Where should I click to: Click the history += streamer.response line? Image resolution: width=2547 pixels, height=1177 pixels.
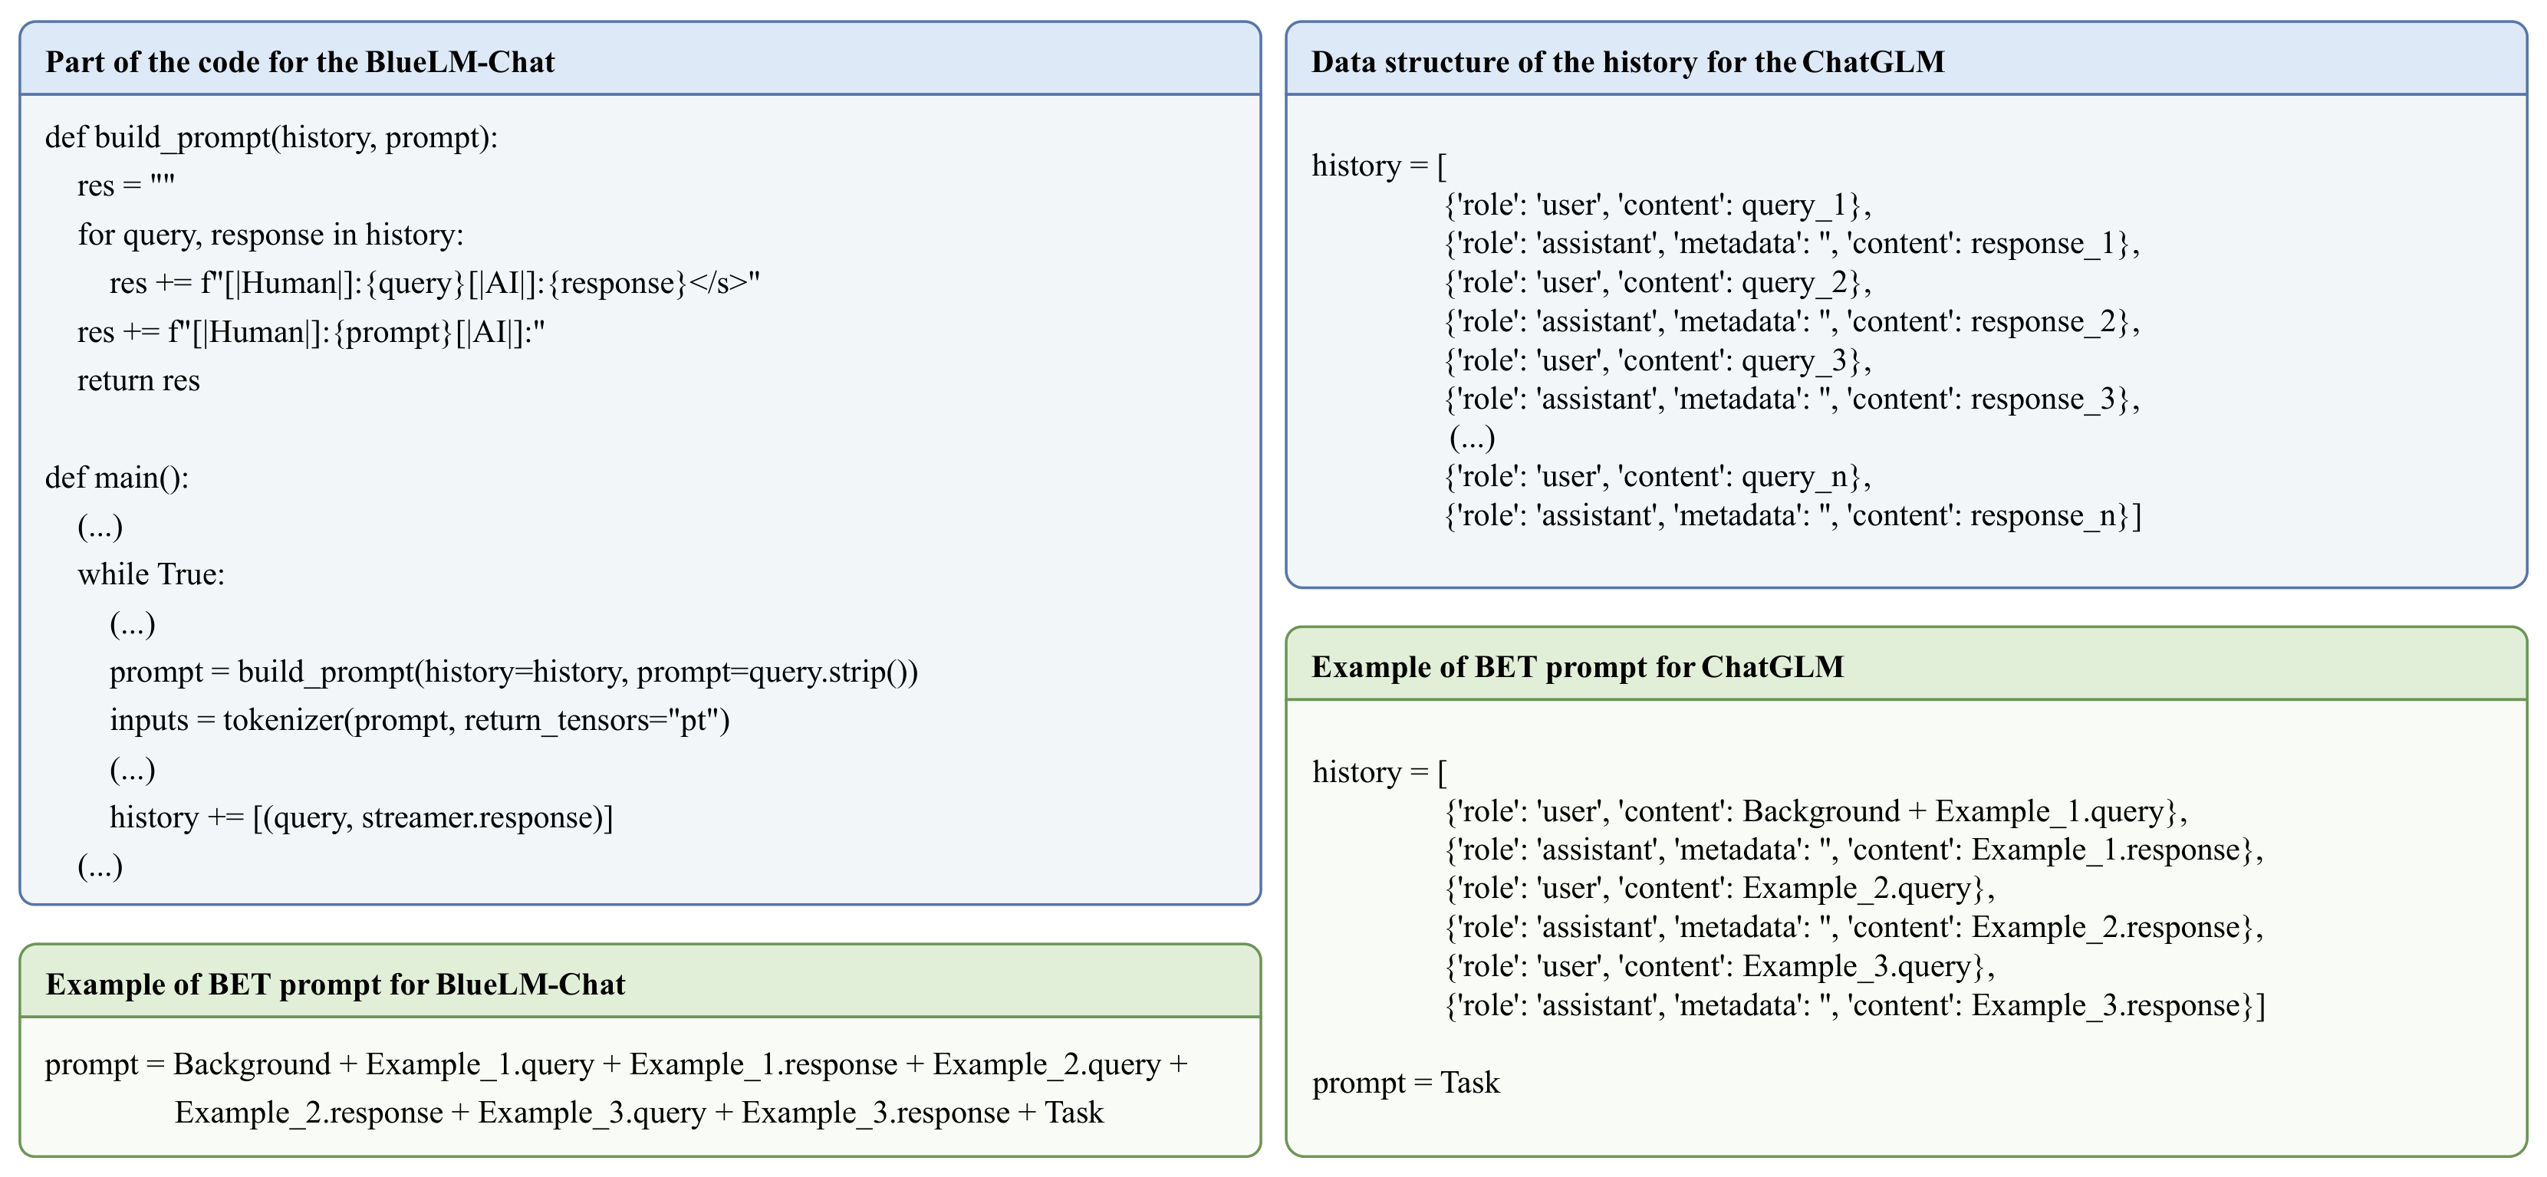pos(361,818)
